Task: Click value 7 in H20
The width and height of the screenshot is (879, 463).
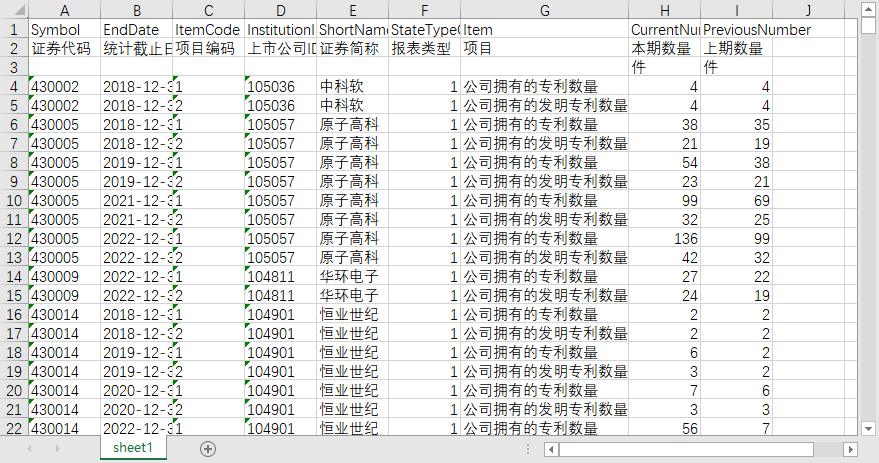Action: (664, 391)
